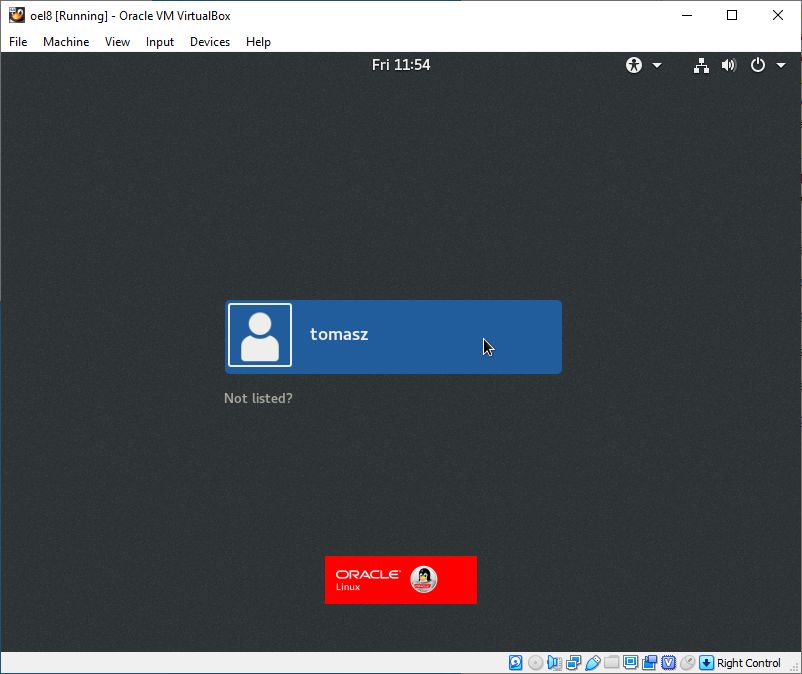Image resolution: width=802 pixels, height=674 pixels.
Task: Click the power icon in top bar
Action: point(758,65)
